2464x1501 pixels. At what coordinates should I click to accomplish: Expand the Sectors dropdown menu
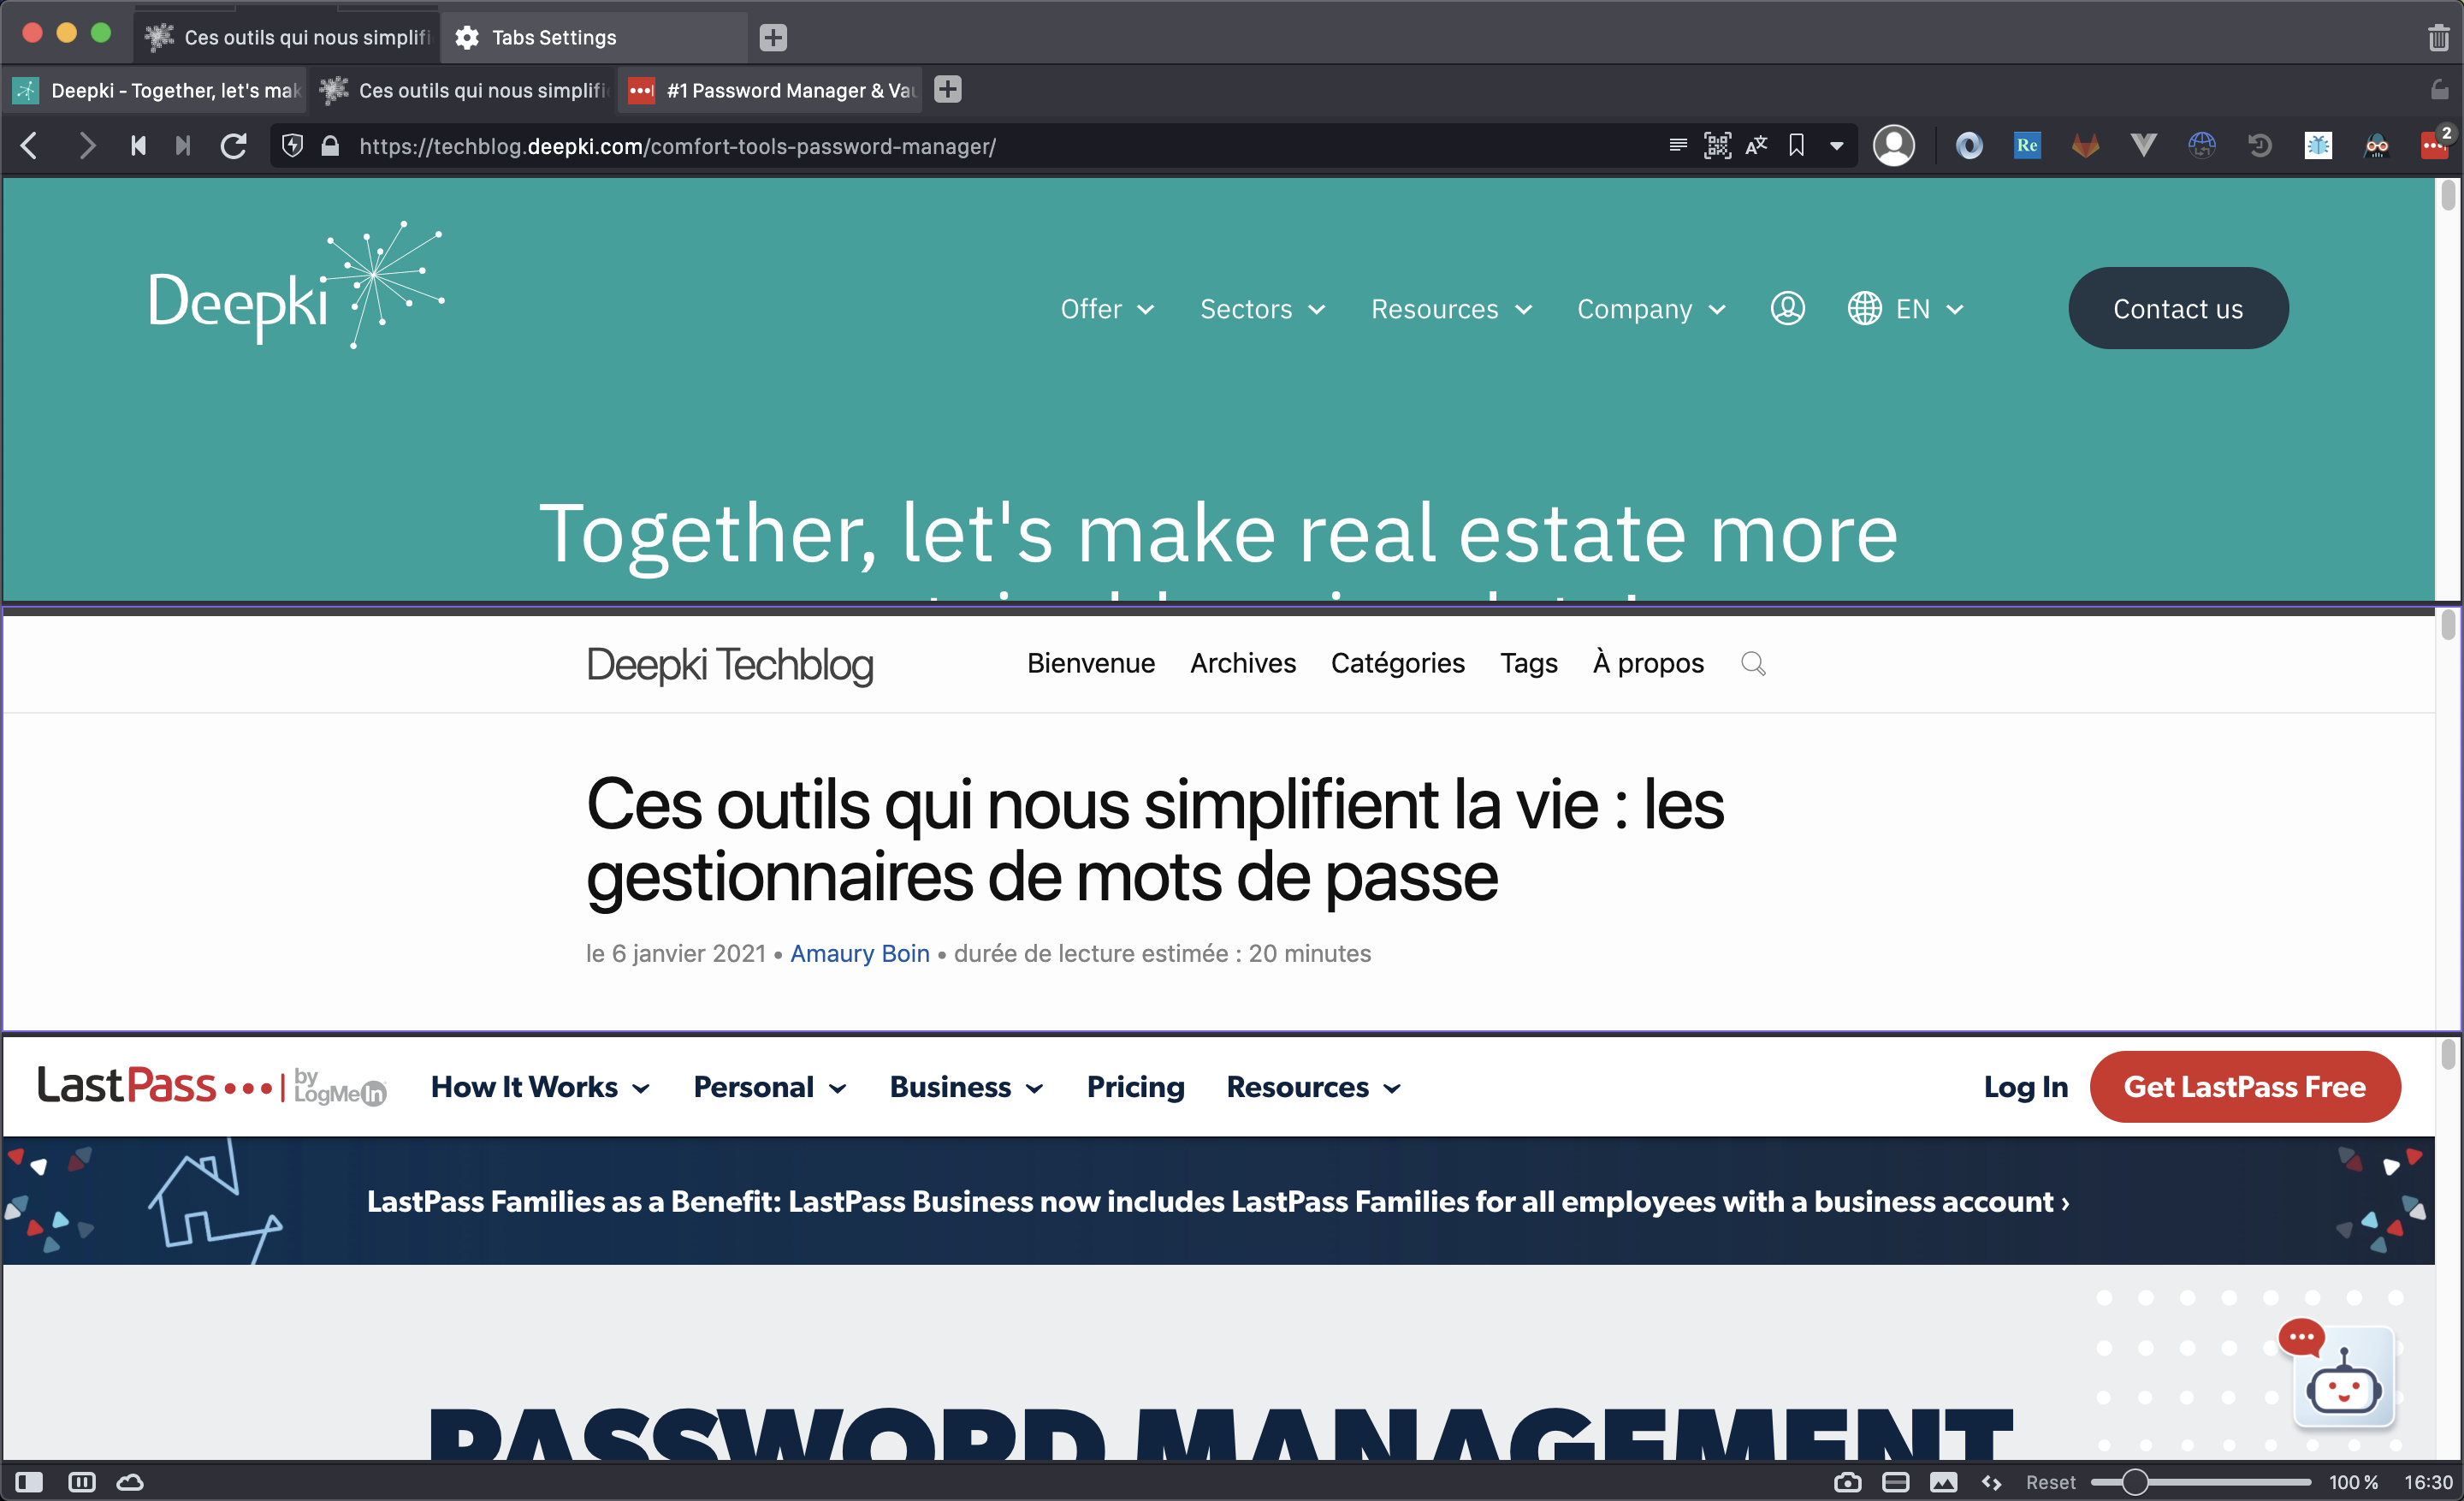coord(1262,309)
